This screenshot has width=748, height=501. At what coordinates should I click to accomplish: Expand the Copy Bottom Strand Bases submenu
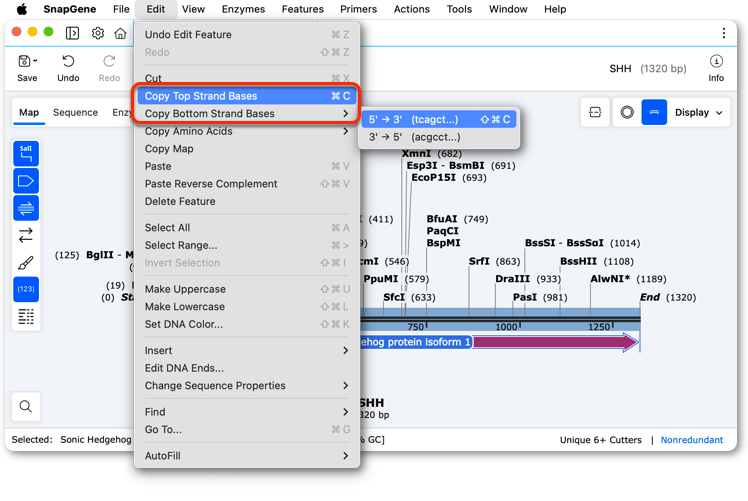point(247,114)
